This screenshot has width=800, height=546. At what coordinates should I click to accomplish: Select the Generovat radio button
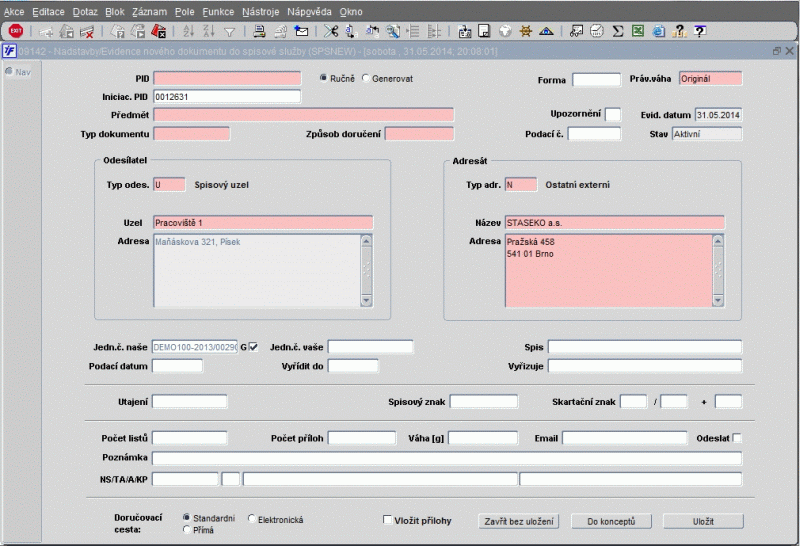pyautogui.click(x=365, y=78)
